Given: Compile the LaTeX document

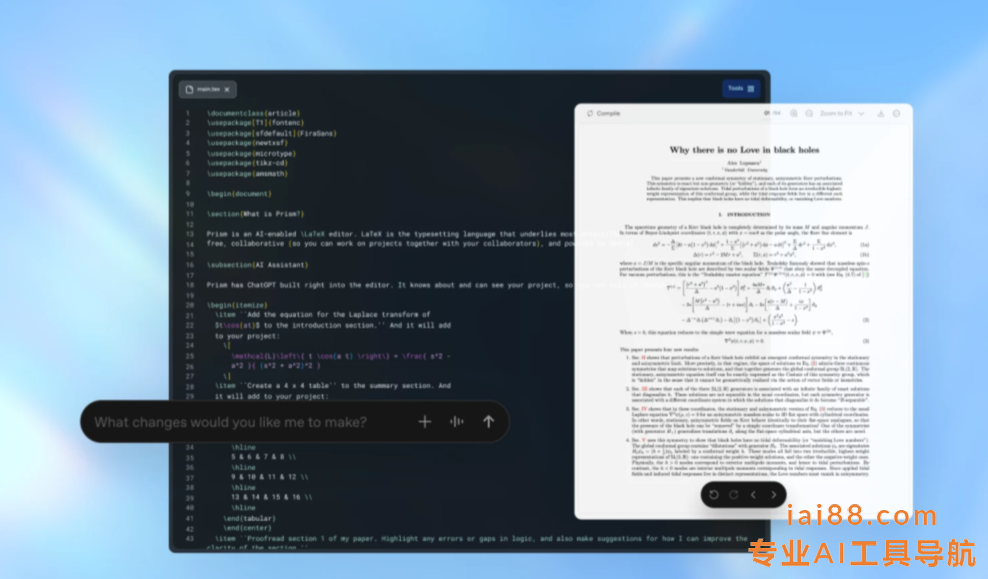Looking at the screenshot, I should pos(604,114).
